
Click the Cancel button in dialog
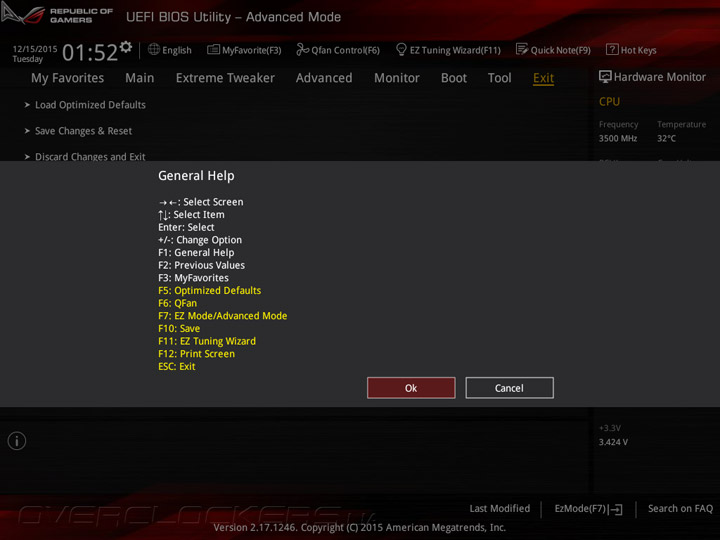click(509, 388)
